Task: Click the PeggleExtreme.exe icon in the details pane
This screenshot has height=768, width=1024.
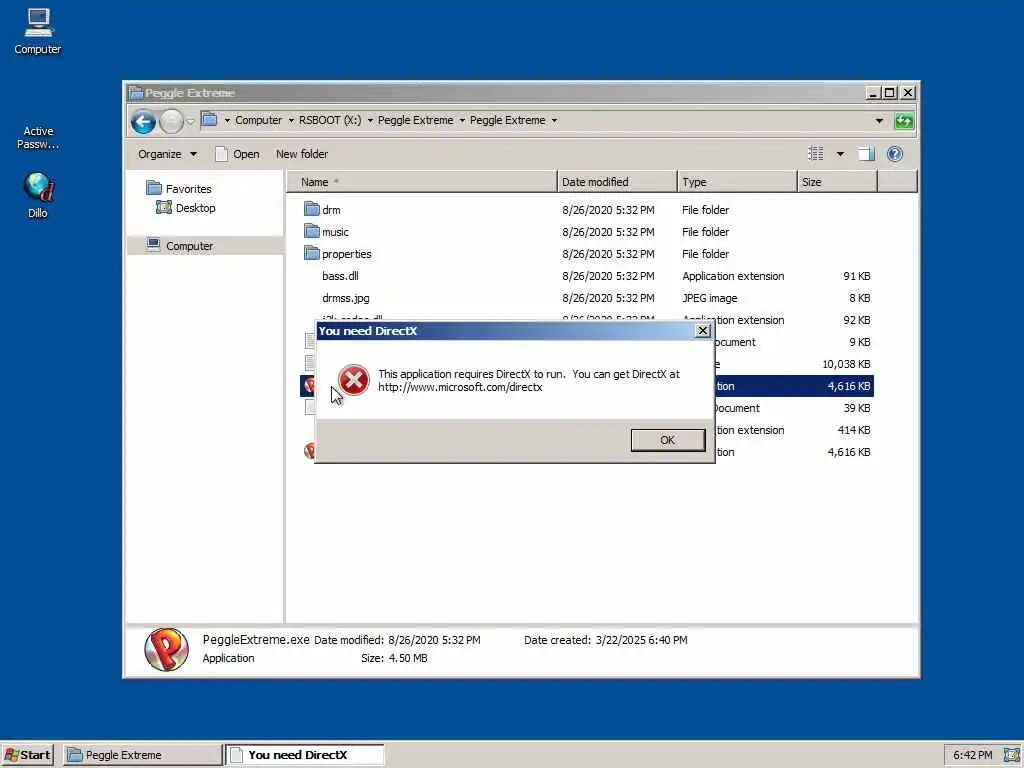Action: 166,650
